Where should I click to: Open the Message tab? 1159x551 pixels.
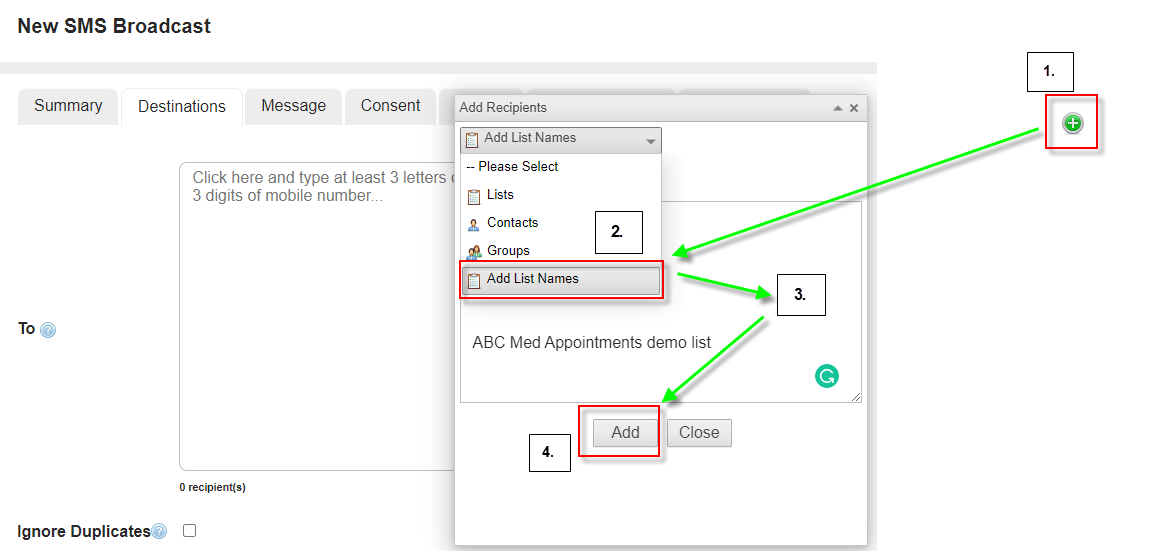click(293, 106)
